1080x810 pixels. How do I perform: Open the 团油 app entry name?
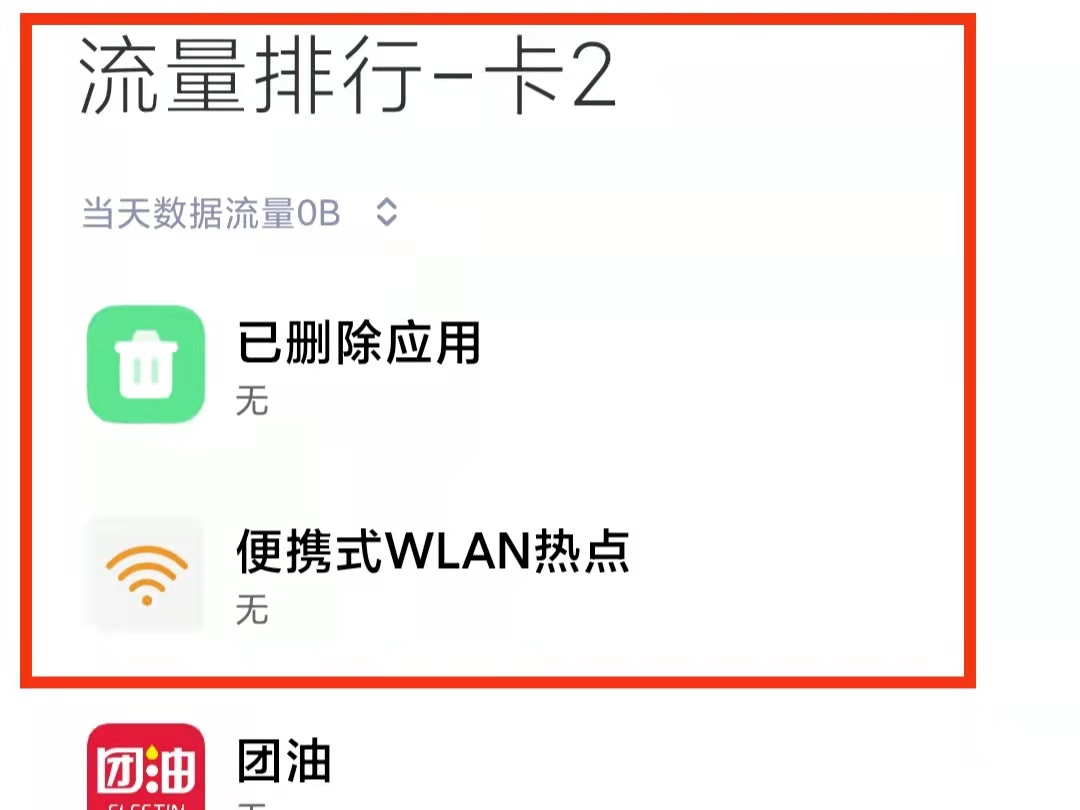(x=284, y=760)
